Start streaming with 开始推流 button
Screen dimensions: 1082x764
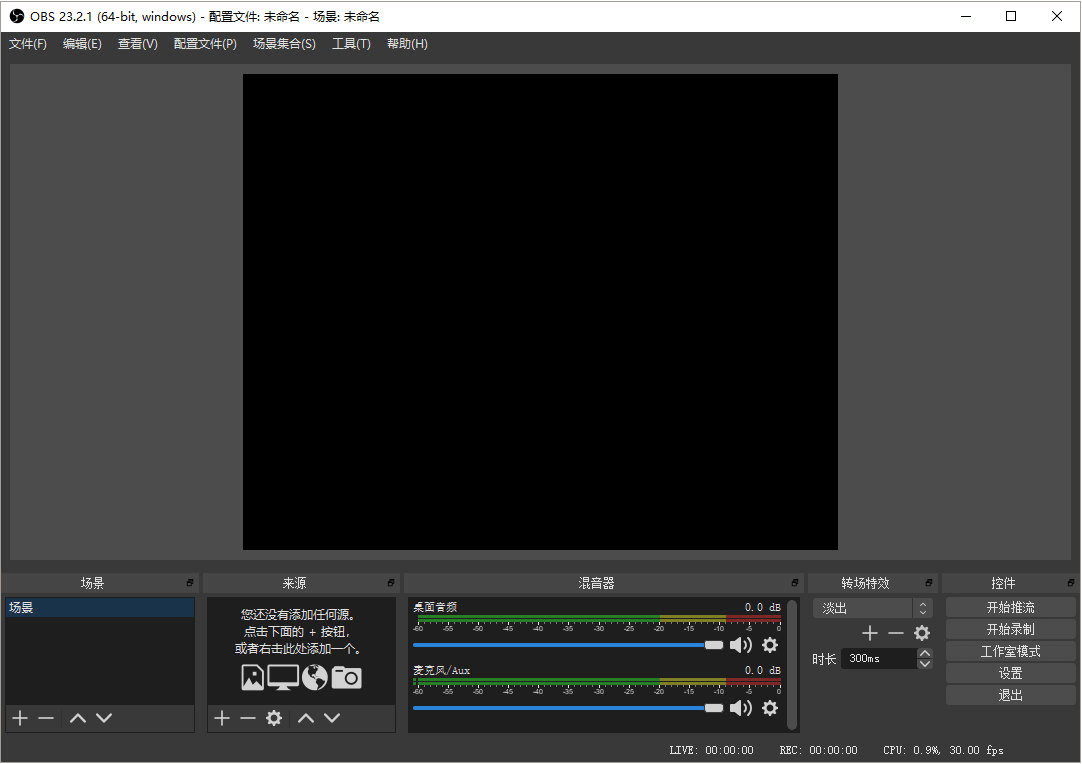[x=1010, y=606]
